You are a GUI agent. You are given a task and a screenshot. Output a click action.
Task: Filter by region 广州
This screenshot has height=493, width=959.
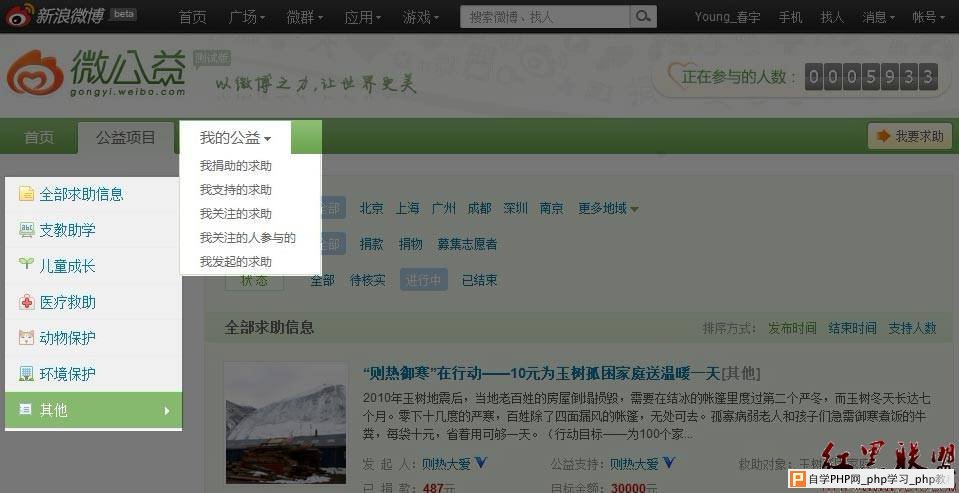443,209
